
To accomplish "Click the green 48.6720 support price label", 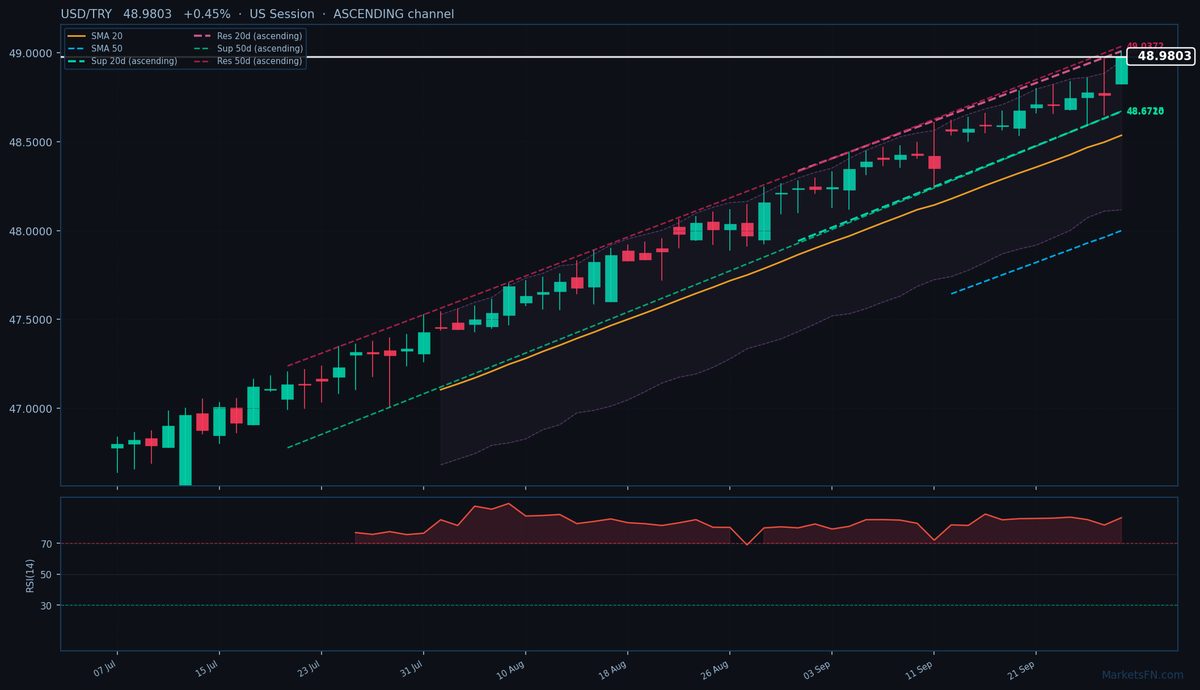I will click(x=1144, y=111).
